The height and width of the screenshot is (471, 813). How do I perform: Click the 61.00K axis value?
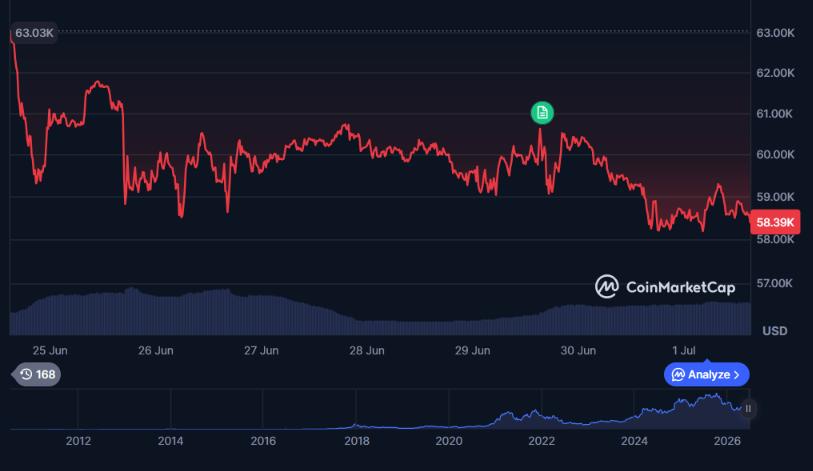click(774, 114)
